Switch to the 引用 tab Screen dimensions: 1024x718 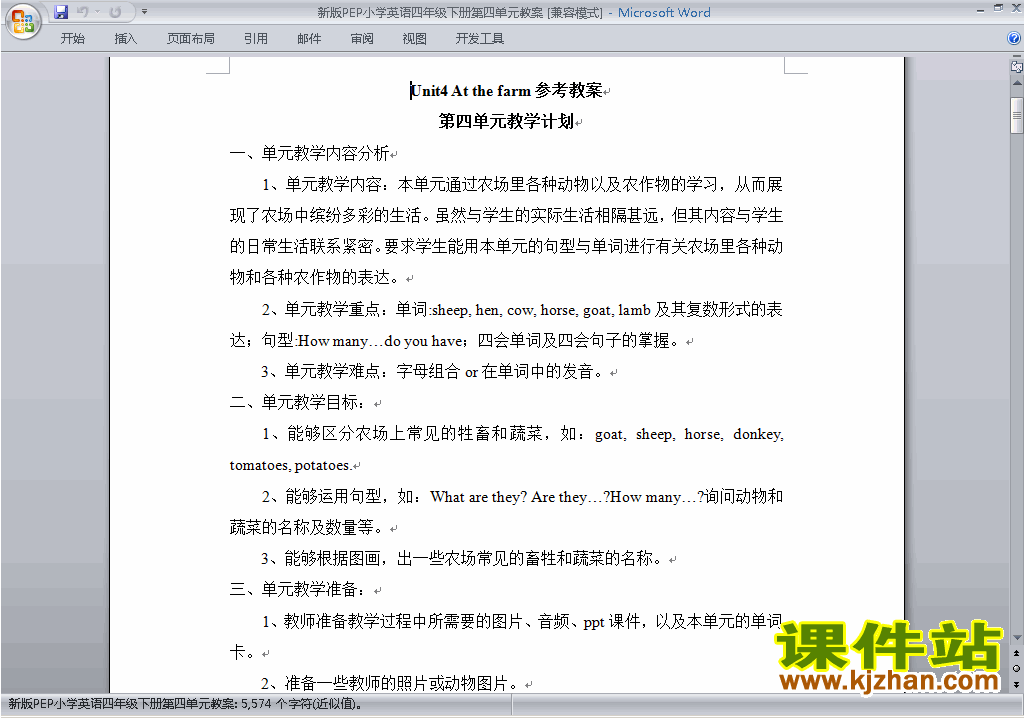pos(256,39)
